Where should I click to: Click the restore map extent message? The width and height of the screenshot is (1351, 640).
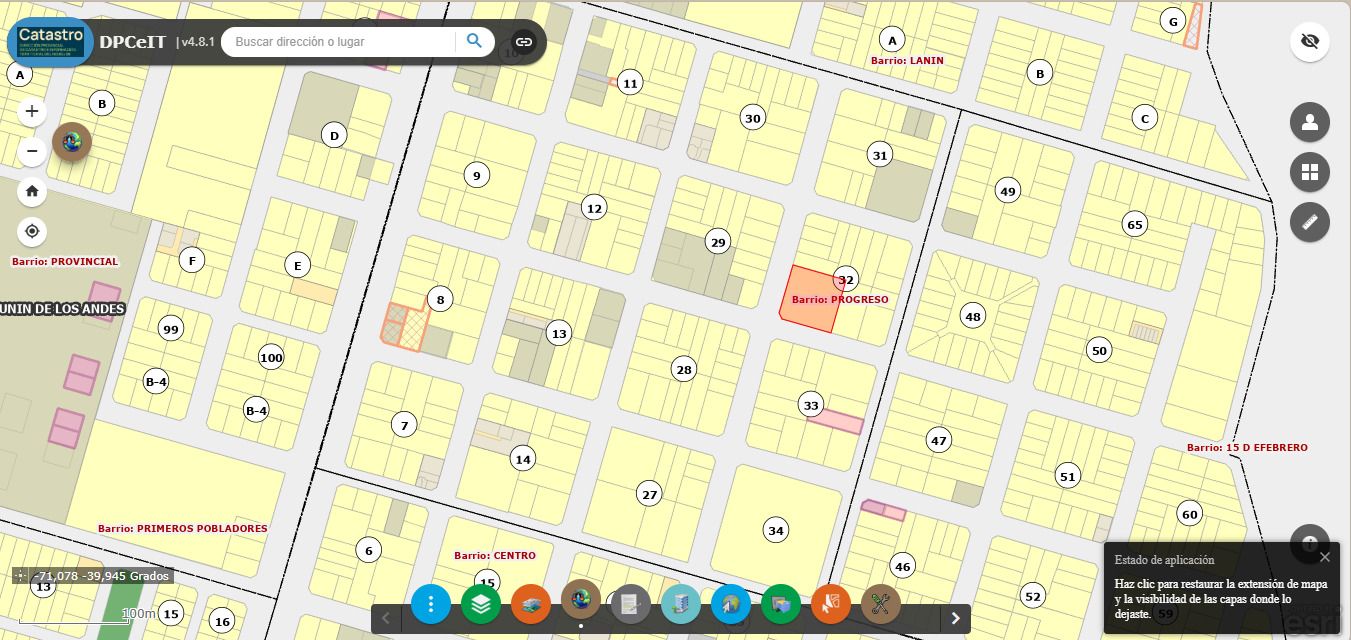pos(1220,598)
